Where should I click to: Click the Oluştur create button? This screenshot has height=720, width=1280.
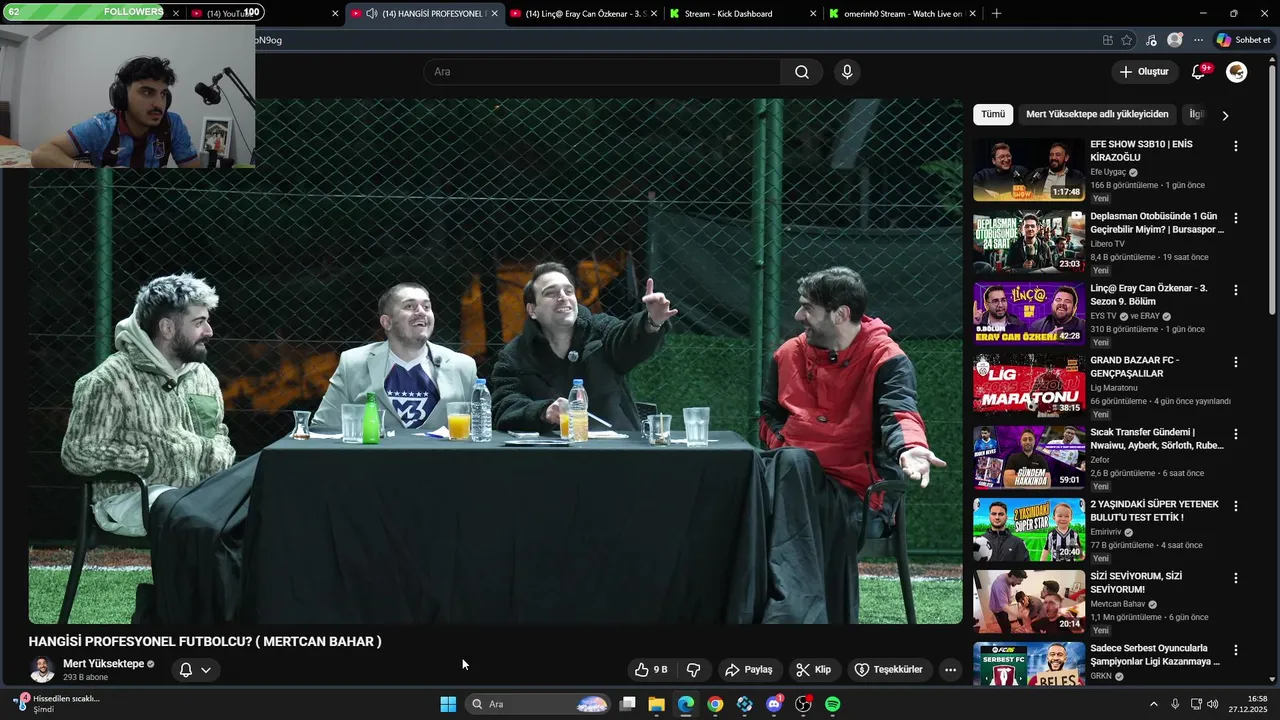[x=1144, y=72]
